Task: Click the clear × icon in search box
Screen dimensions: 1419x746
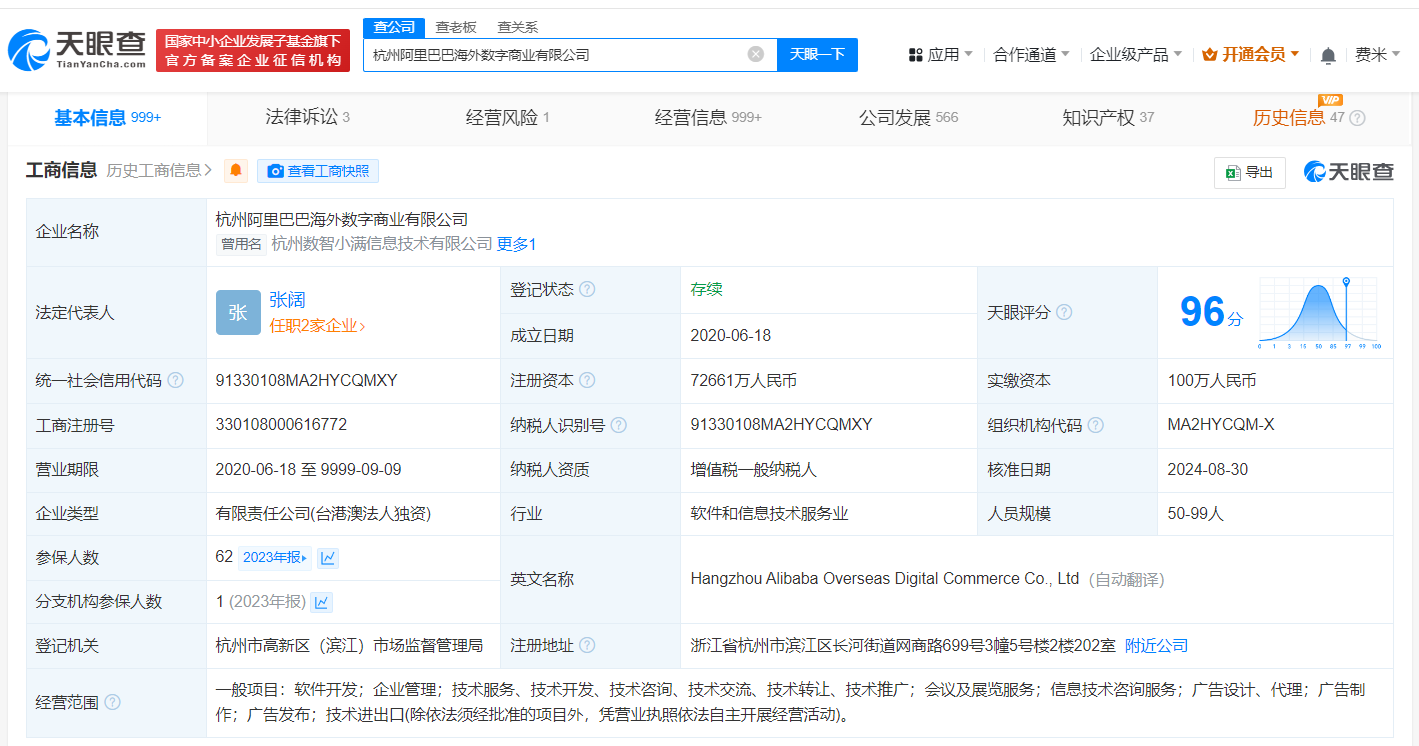Action: 755,54
